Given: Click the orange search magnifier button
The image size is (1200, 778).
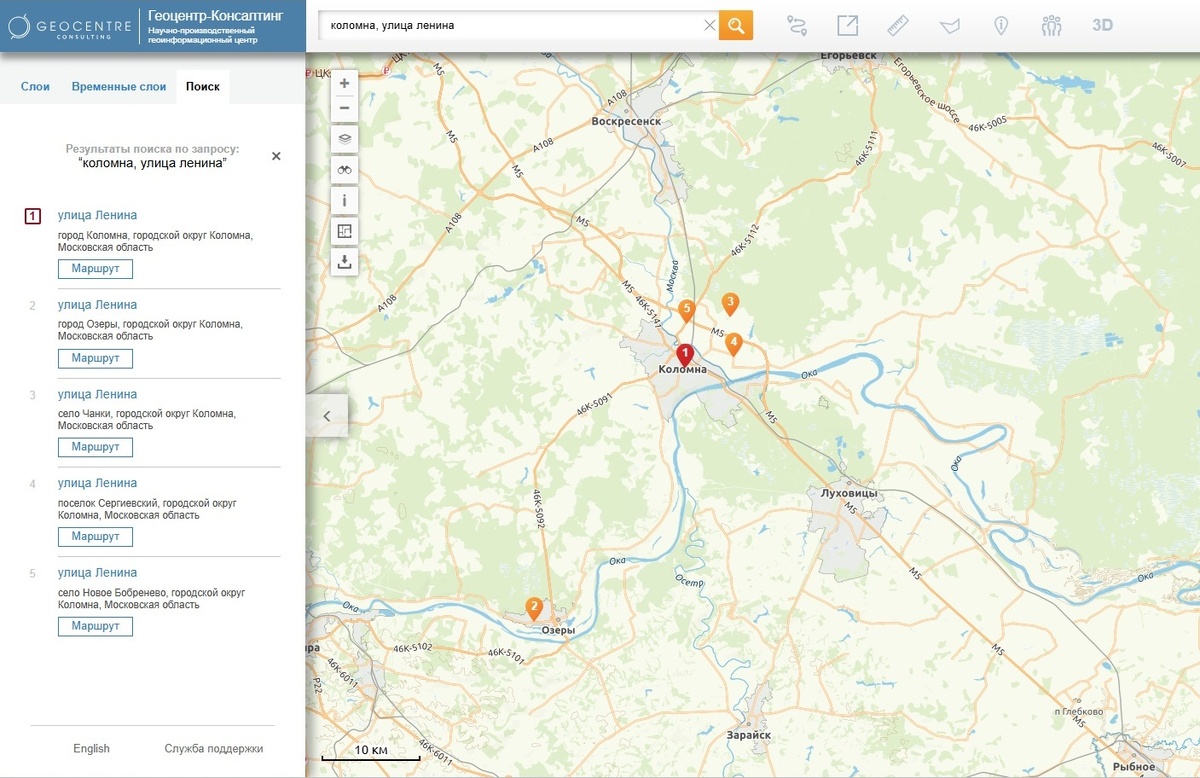Looking at the screenshot, I should [x=735, y=25].
